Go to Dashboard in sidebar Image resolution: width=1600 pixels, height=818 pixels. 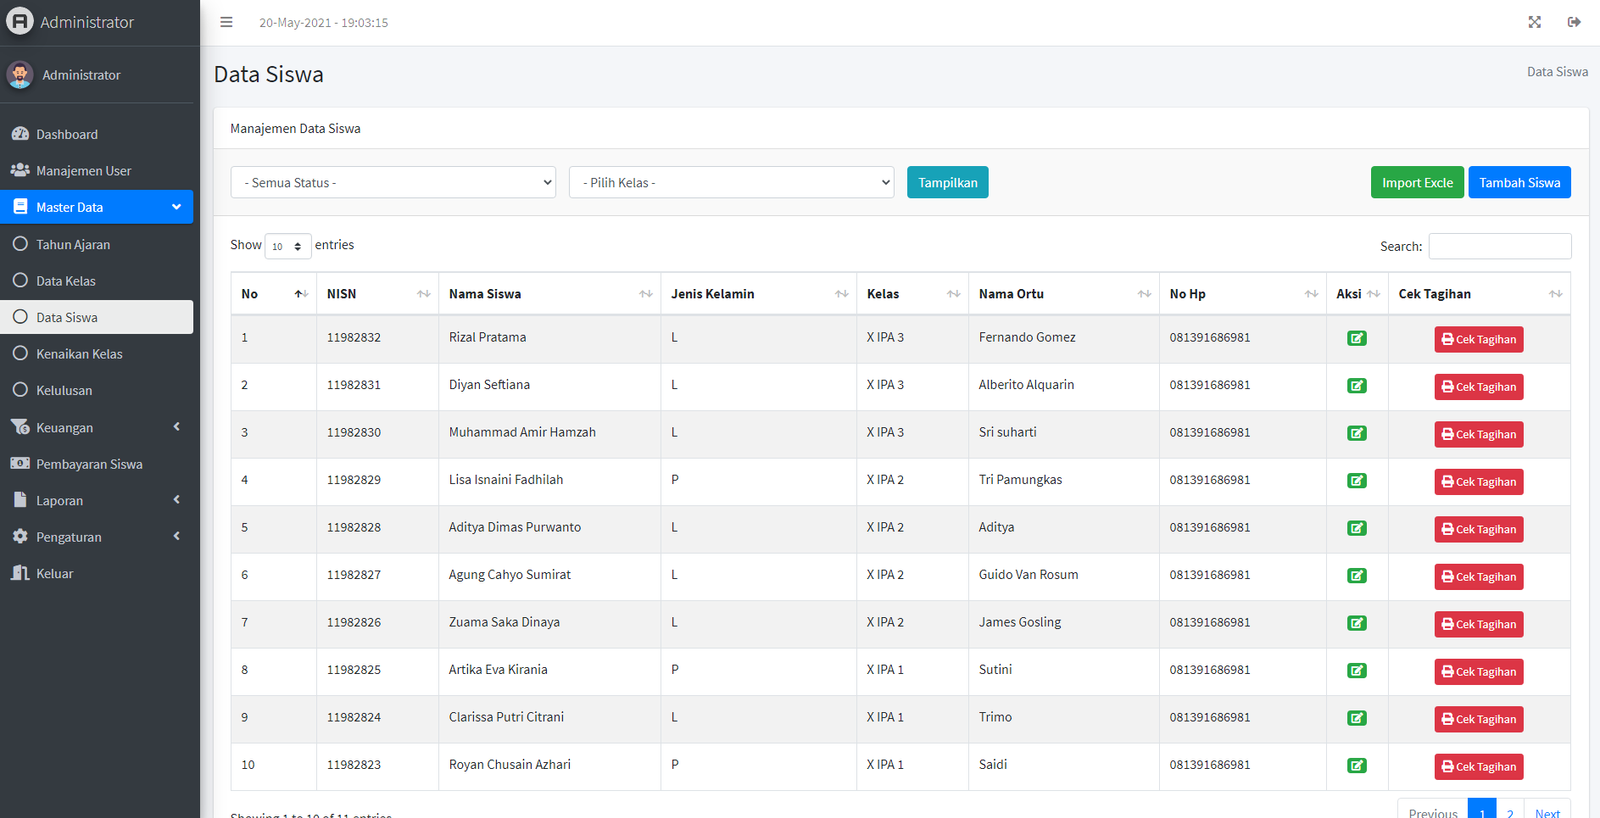67,134
